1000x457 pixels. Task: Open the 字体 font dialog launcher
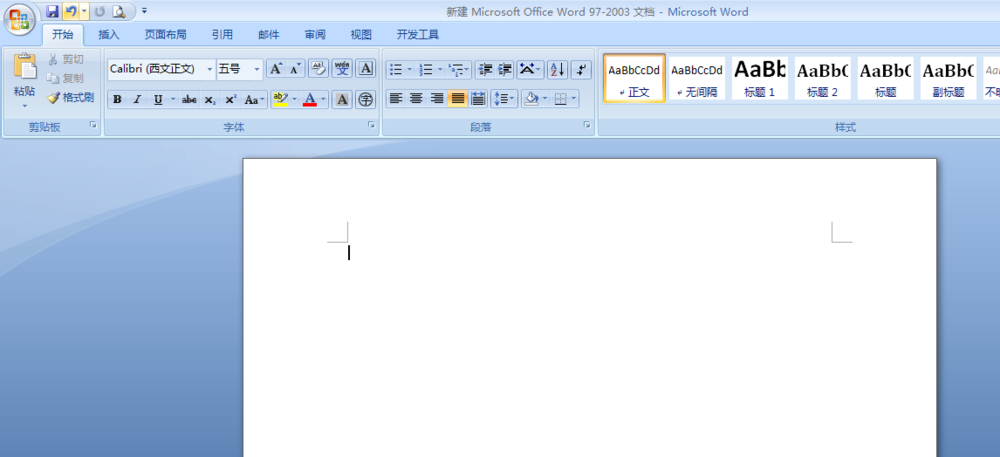point(371,126)
